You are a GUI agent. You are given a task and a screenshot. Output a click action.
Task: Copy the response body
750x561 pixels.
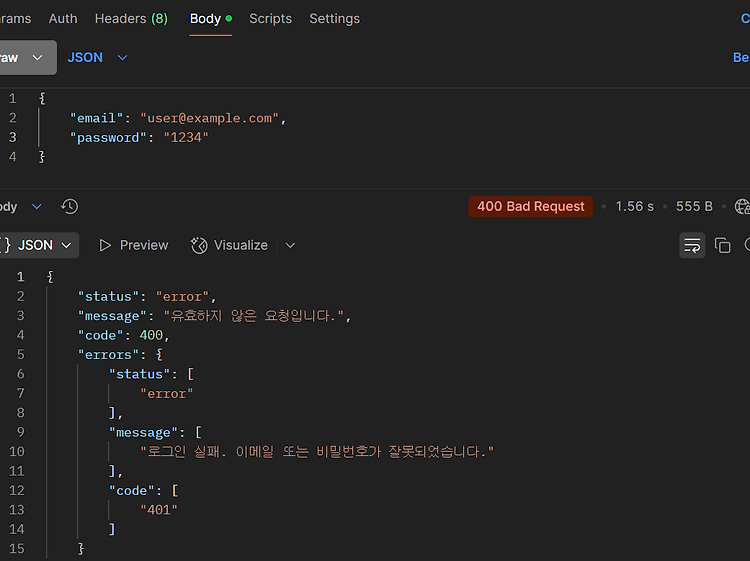pyautogui.click(x=722, y=245)
